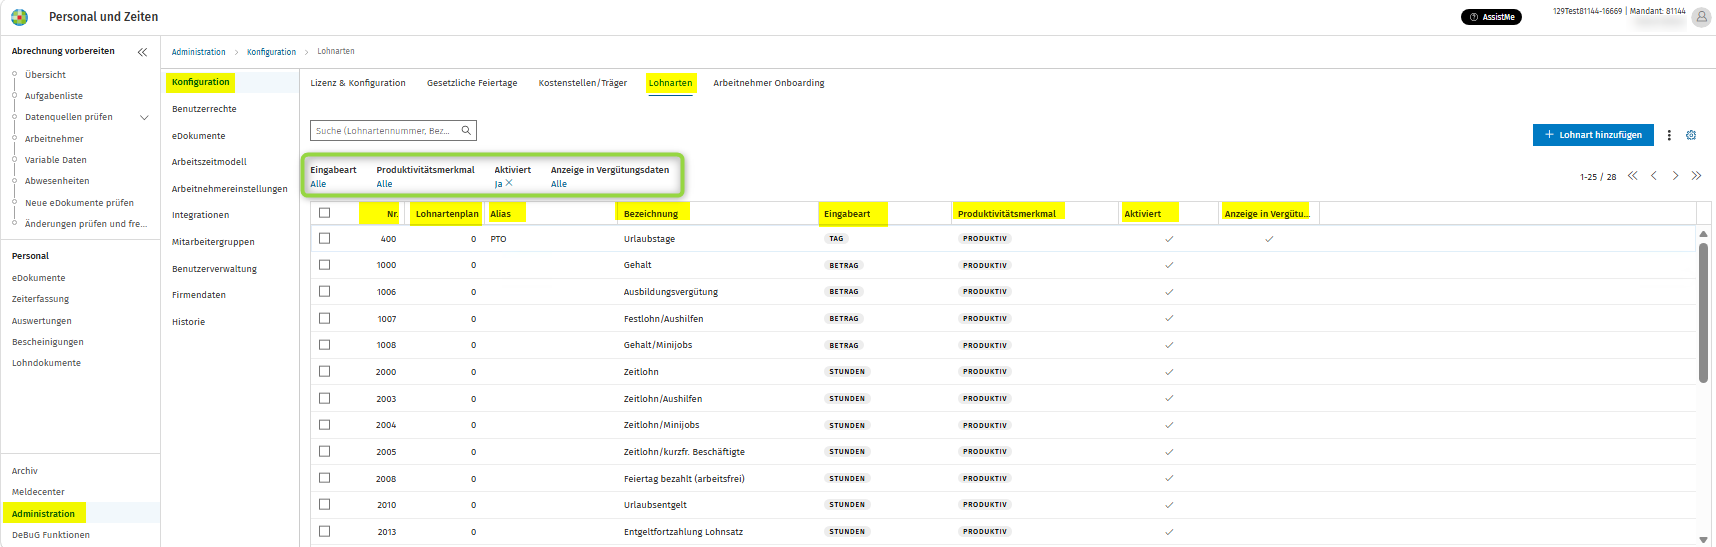Select checkbox for row 1000 Gehalt
The image size is (1716, 547).
pyautogui.click(x=324, y=265)
